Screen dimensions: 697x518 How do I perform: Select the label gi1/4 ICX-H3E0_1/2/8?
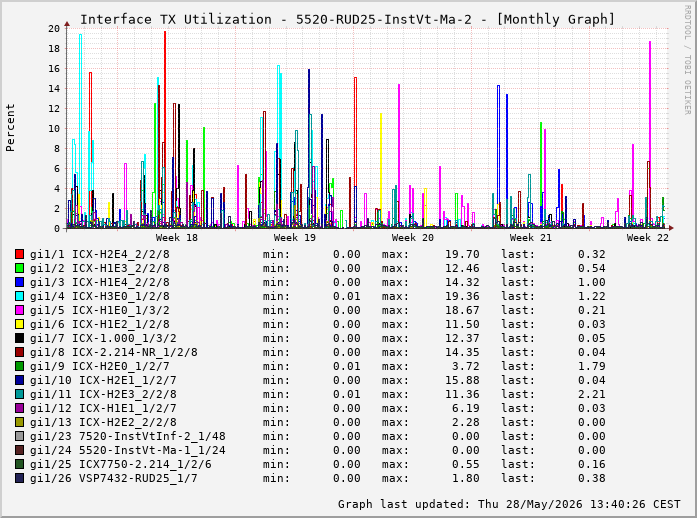point(100,296)
